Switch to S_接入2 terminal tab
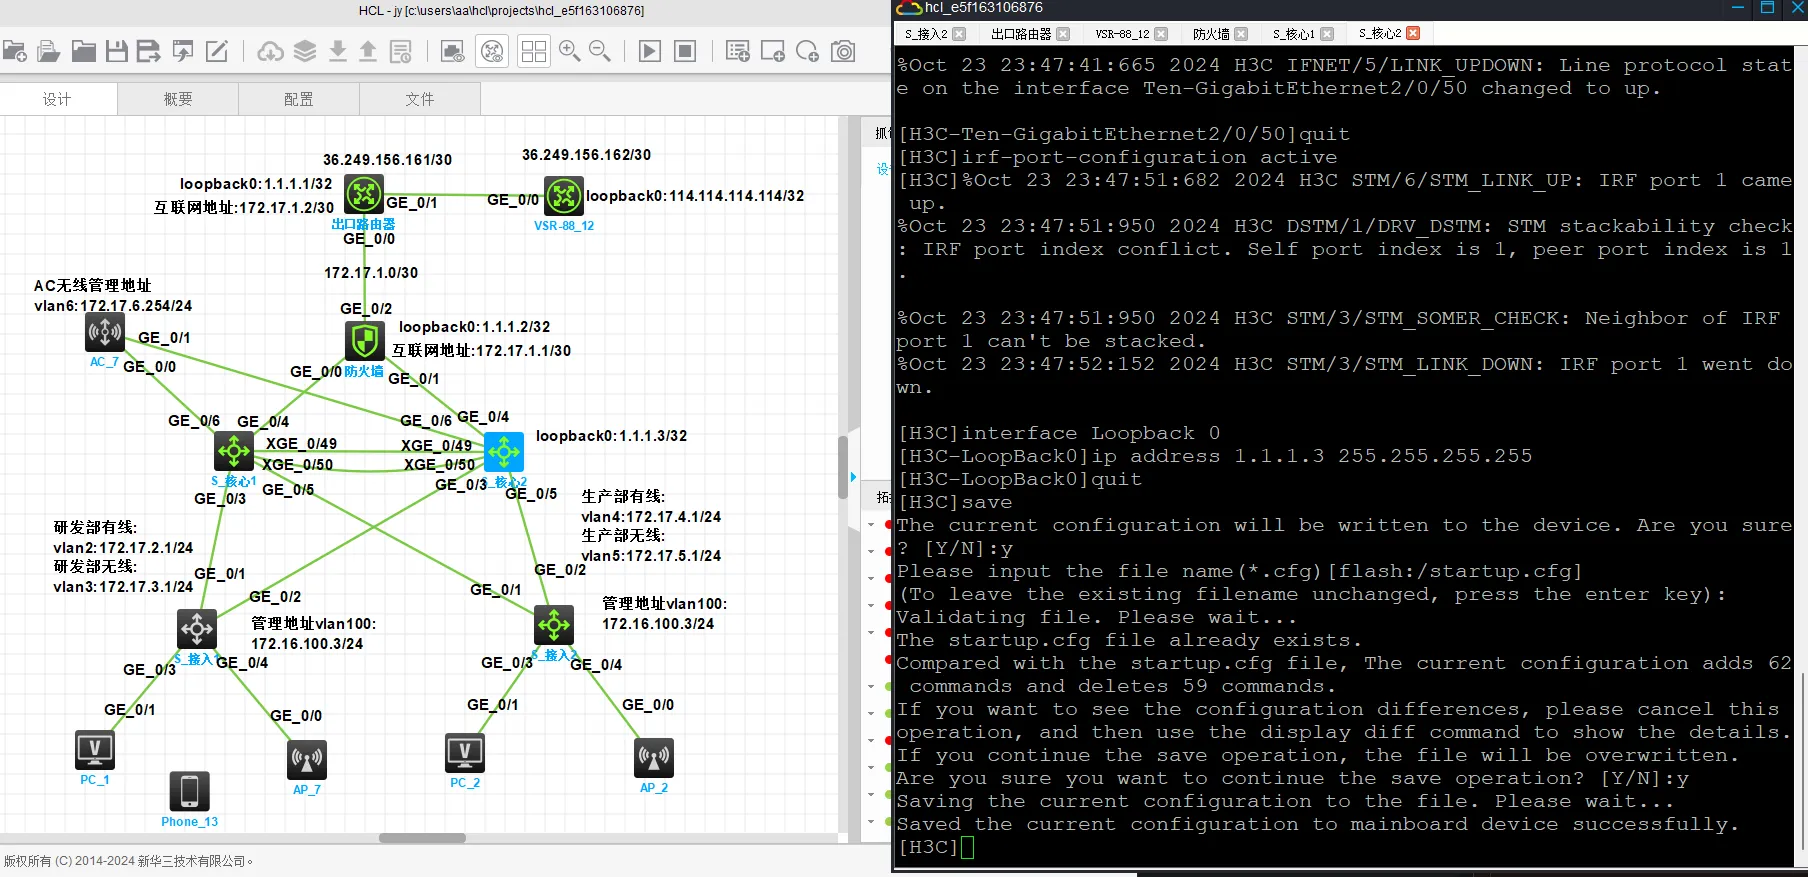The image size is (1808, 877). coord(926,34)
